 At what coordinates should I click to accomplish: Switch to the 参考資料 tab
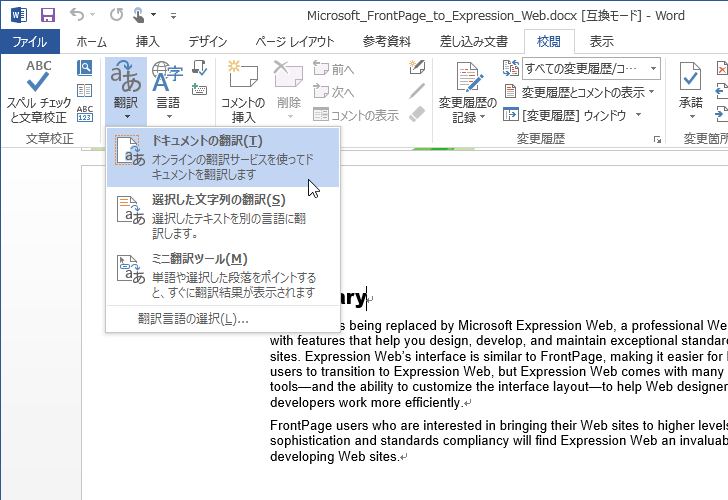click(387, 42)
